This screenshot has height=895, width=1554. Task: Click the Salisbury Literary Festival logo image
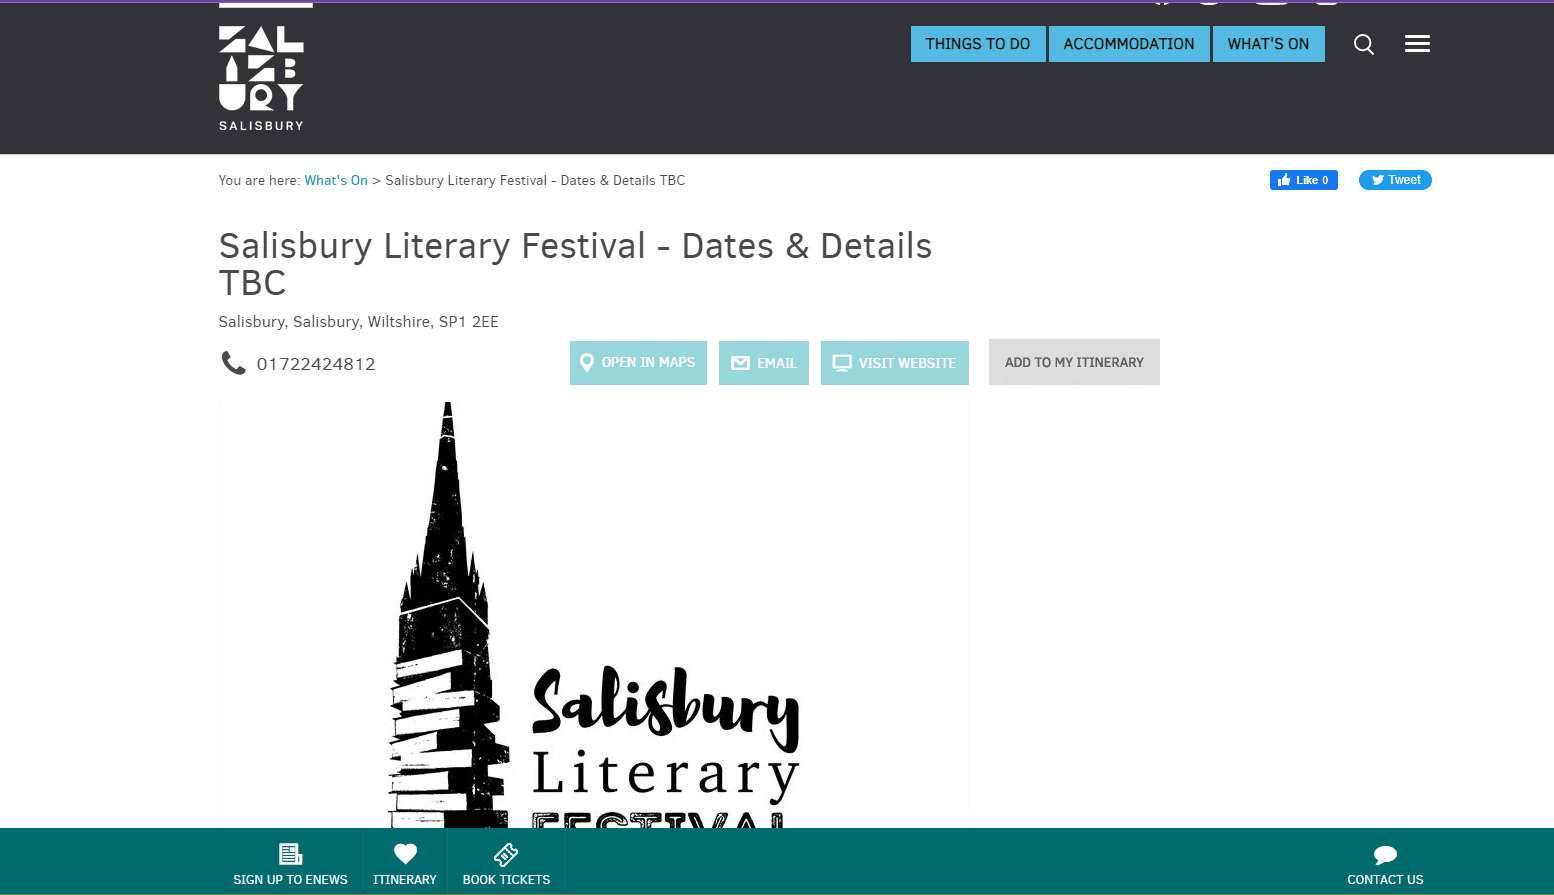coord(594,615)
